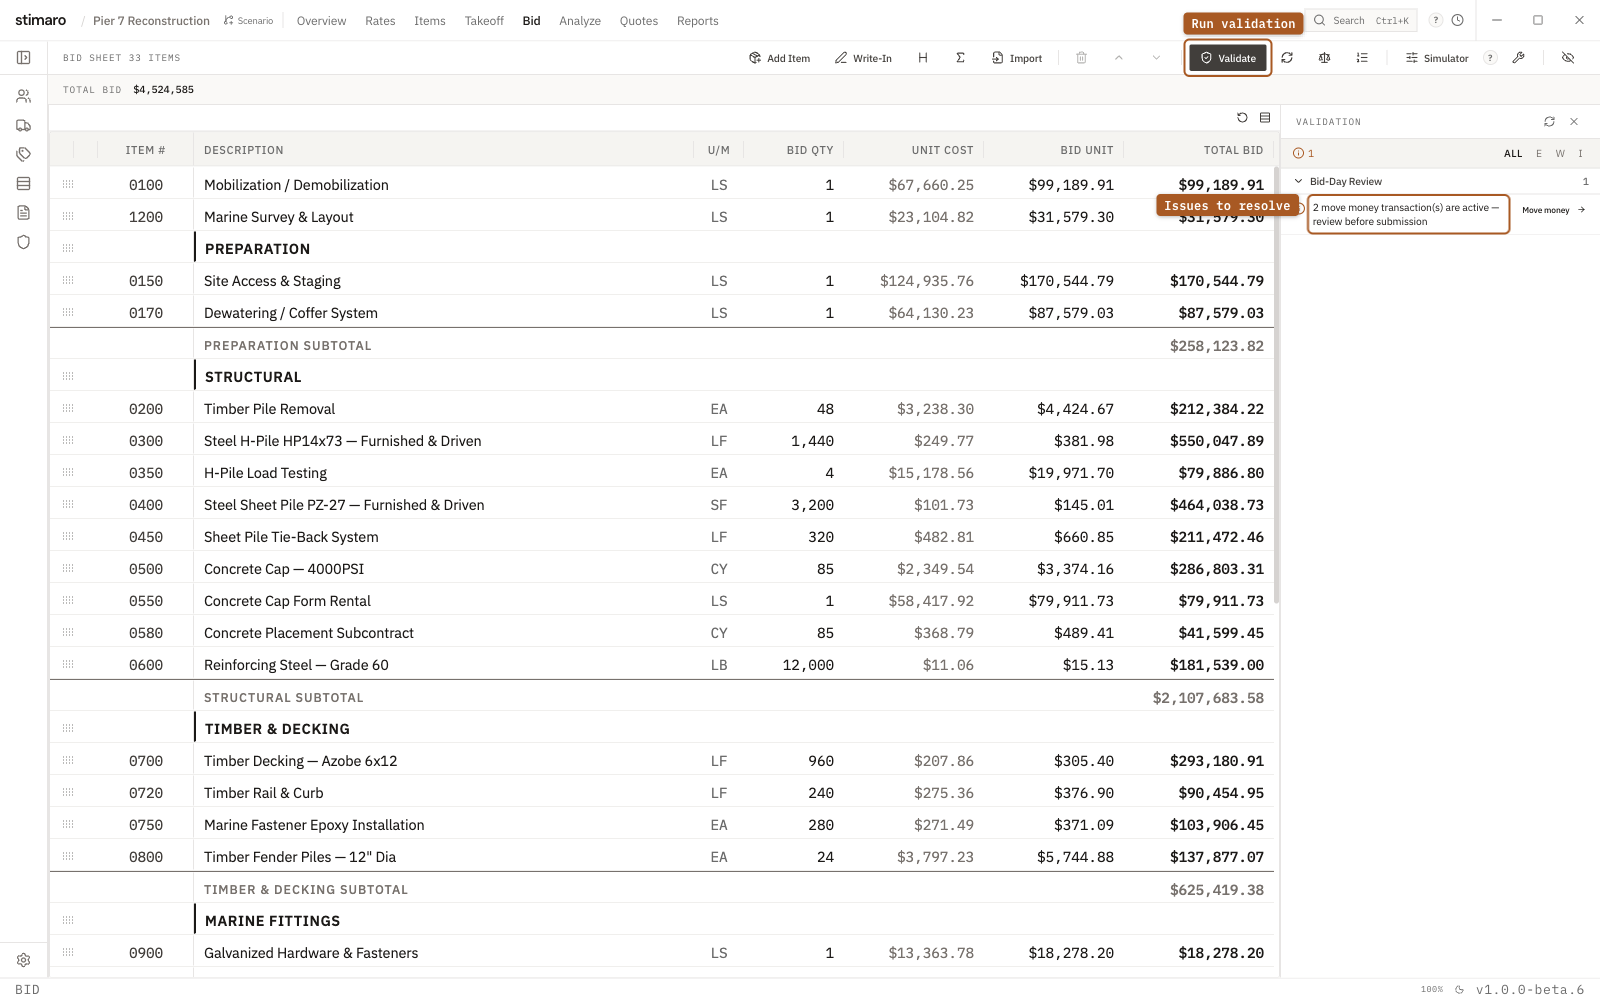The image size is (1600, 1000).
Task: Open the Takeoff tab
Action: pos(484,20)
